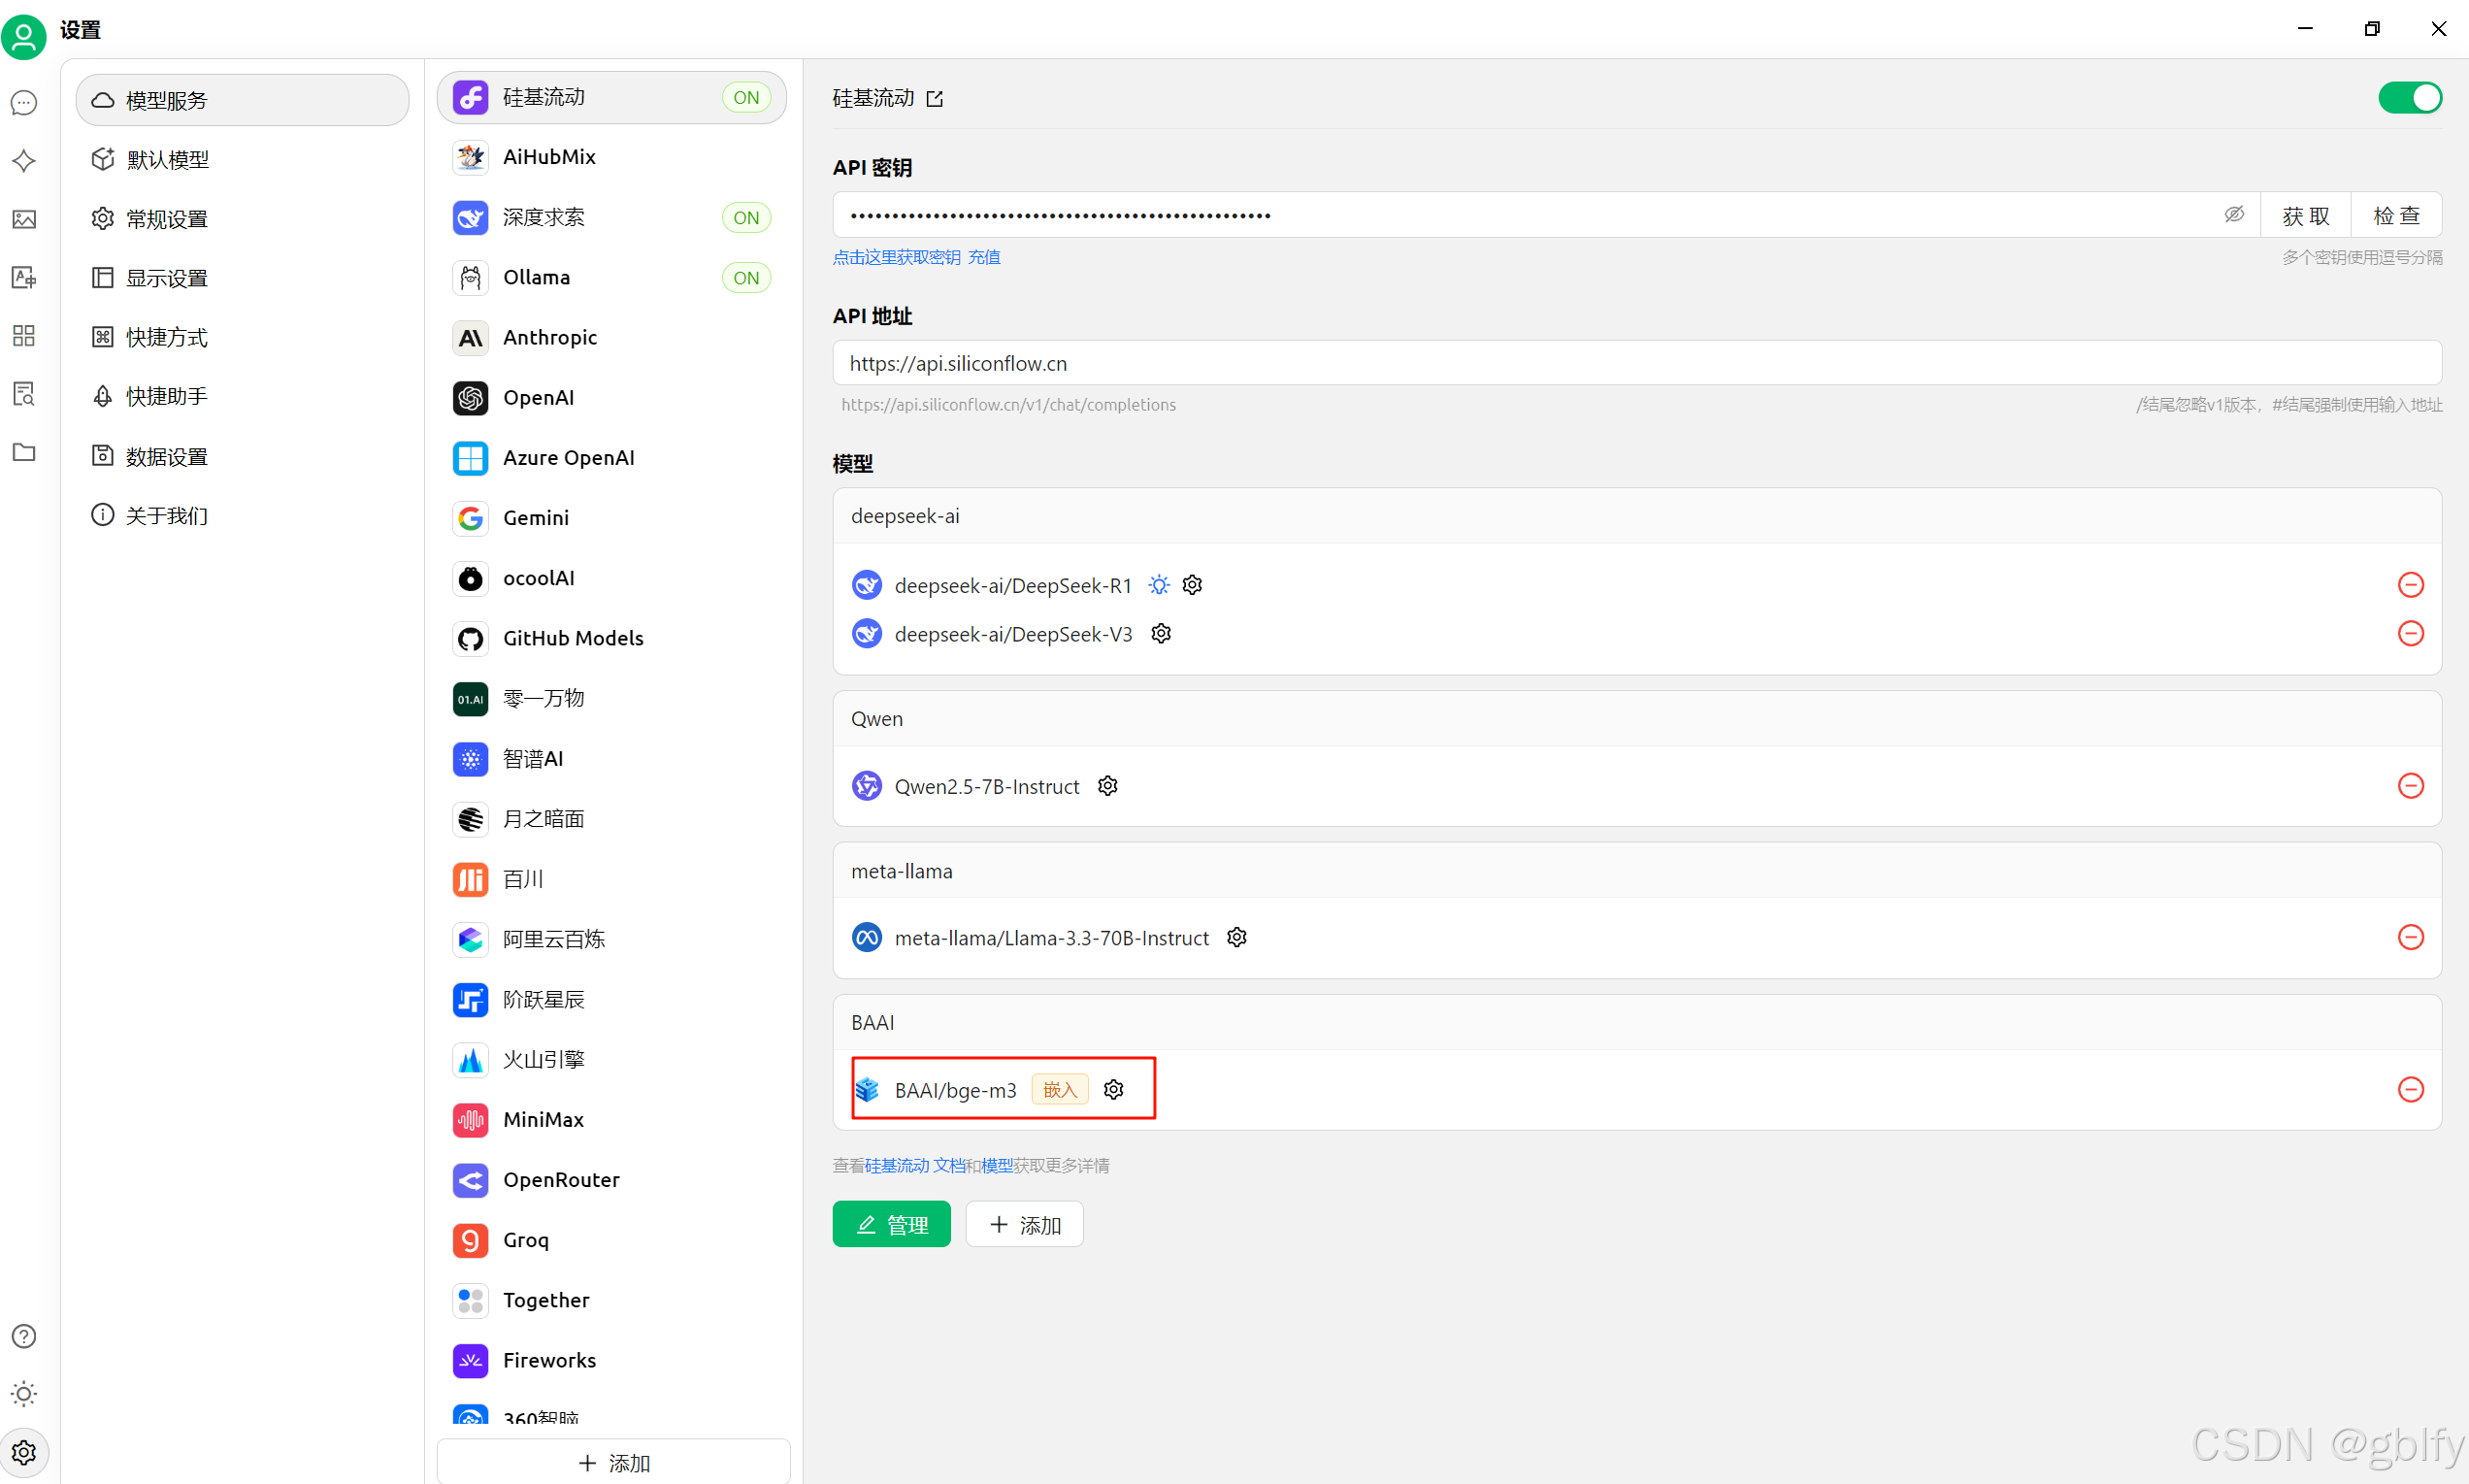Viewport: 2469px width, 1484px height.
Task: Open the 默认模型 settings menu
Action: pos(167,160)
